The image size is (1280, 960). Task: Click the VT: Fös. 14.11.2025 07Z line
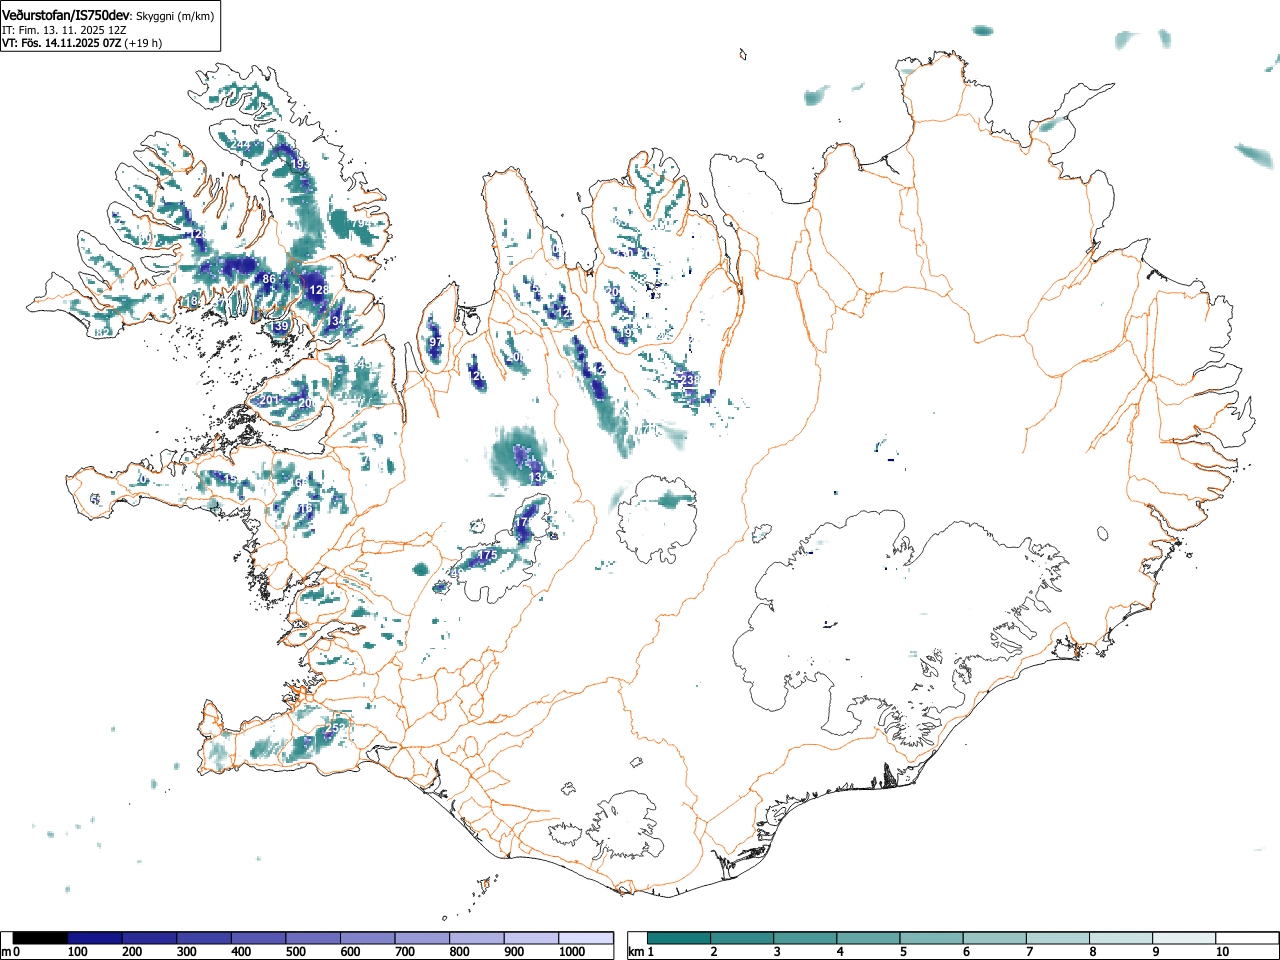pos(62,43)
